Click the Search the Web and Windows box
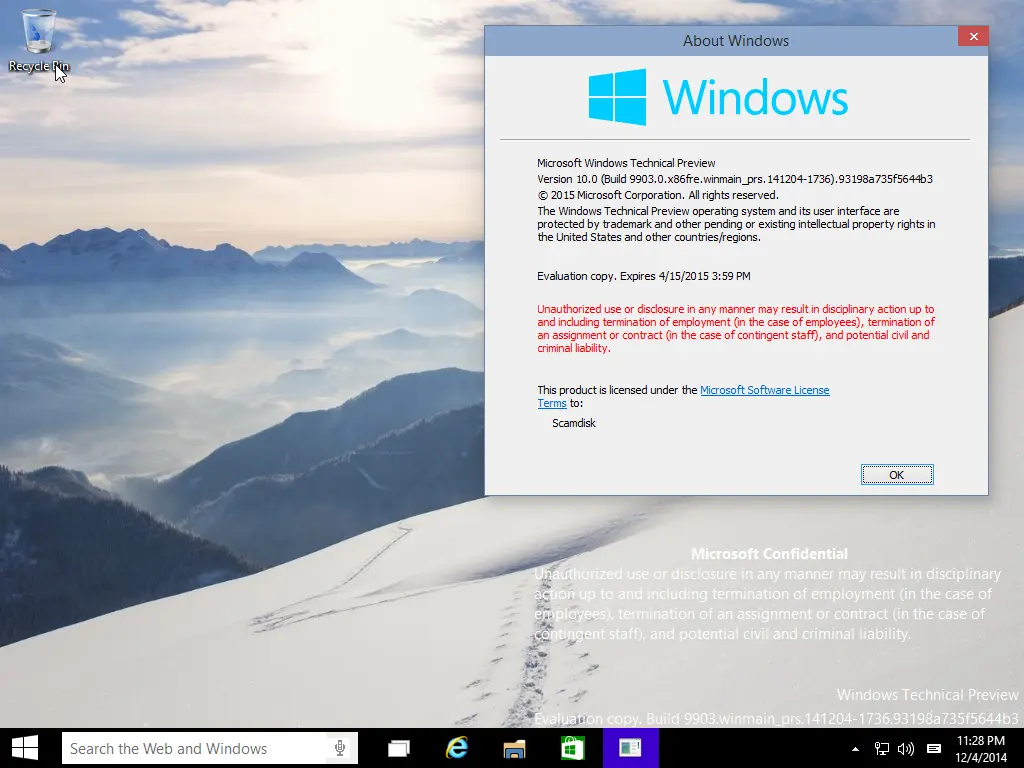This screenshot has height=768, width=1024. (210, 748)
